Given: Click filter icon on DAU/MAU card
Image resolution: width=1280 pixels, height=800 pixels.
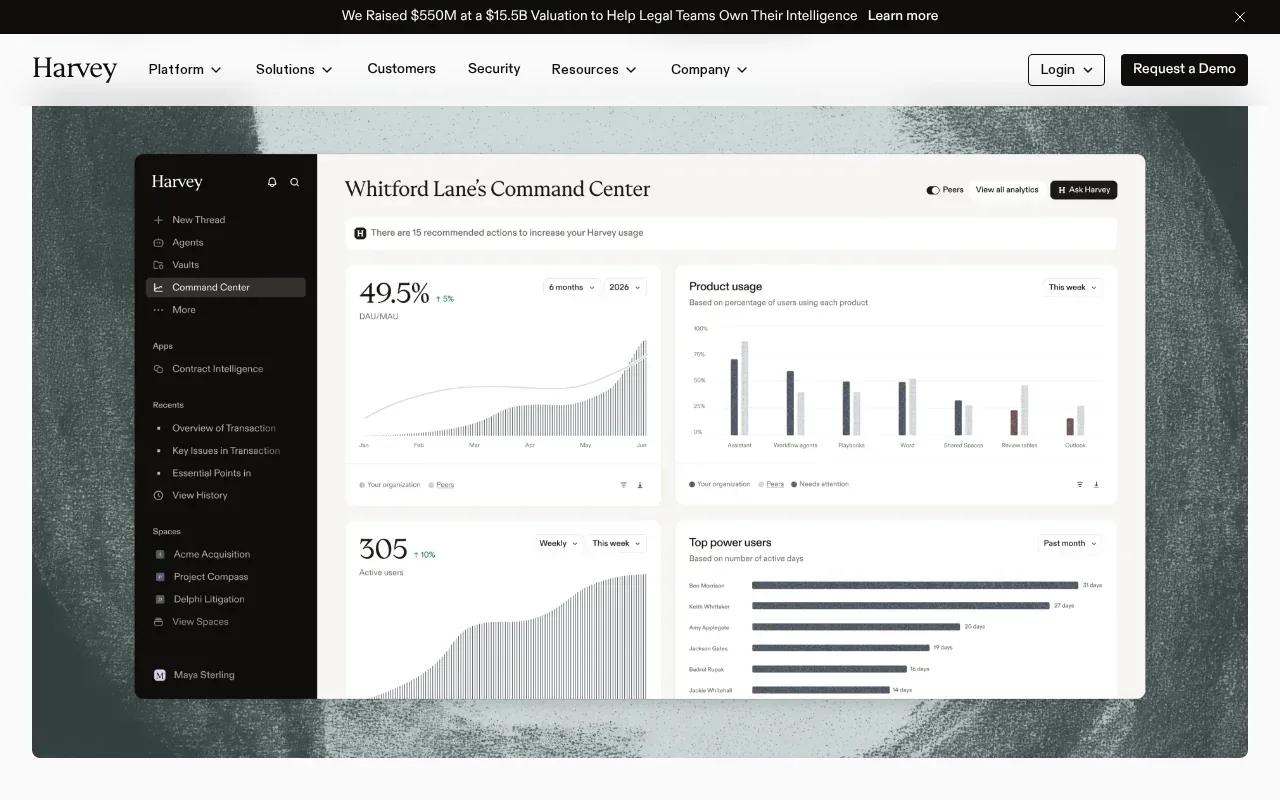Looking at the screenshot, I should point(623,485).
